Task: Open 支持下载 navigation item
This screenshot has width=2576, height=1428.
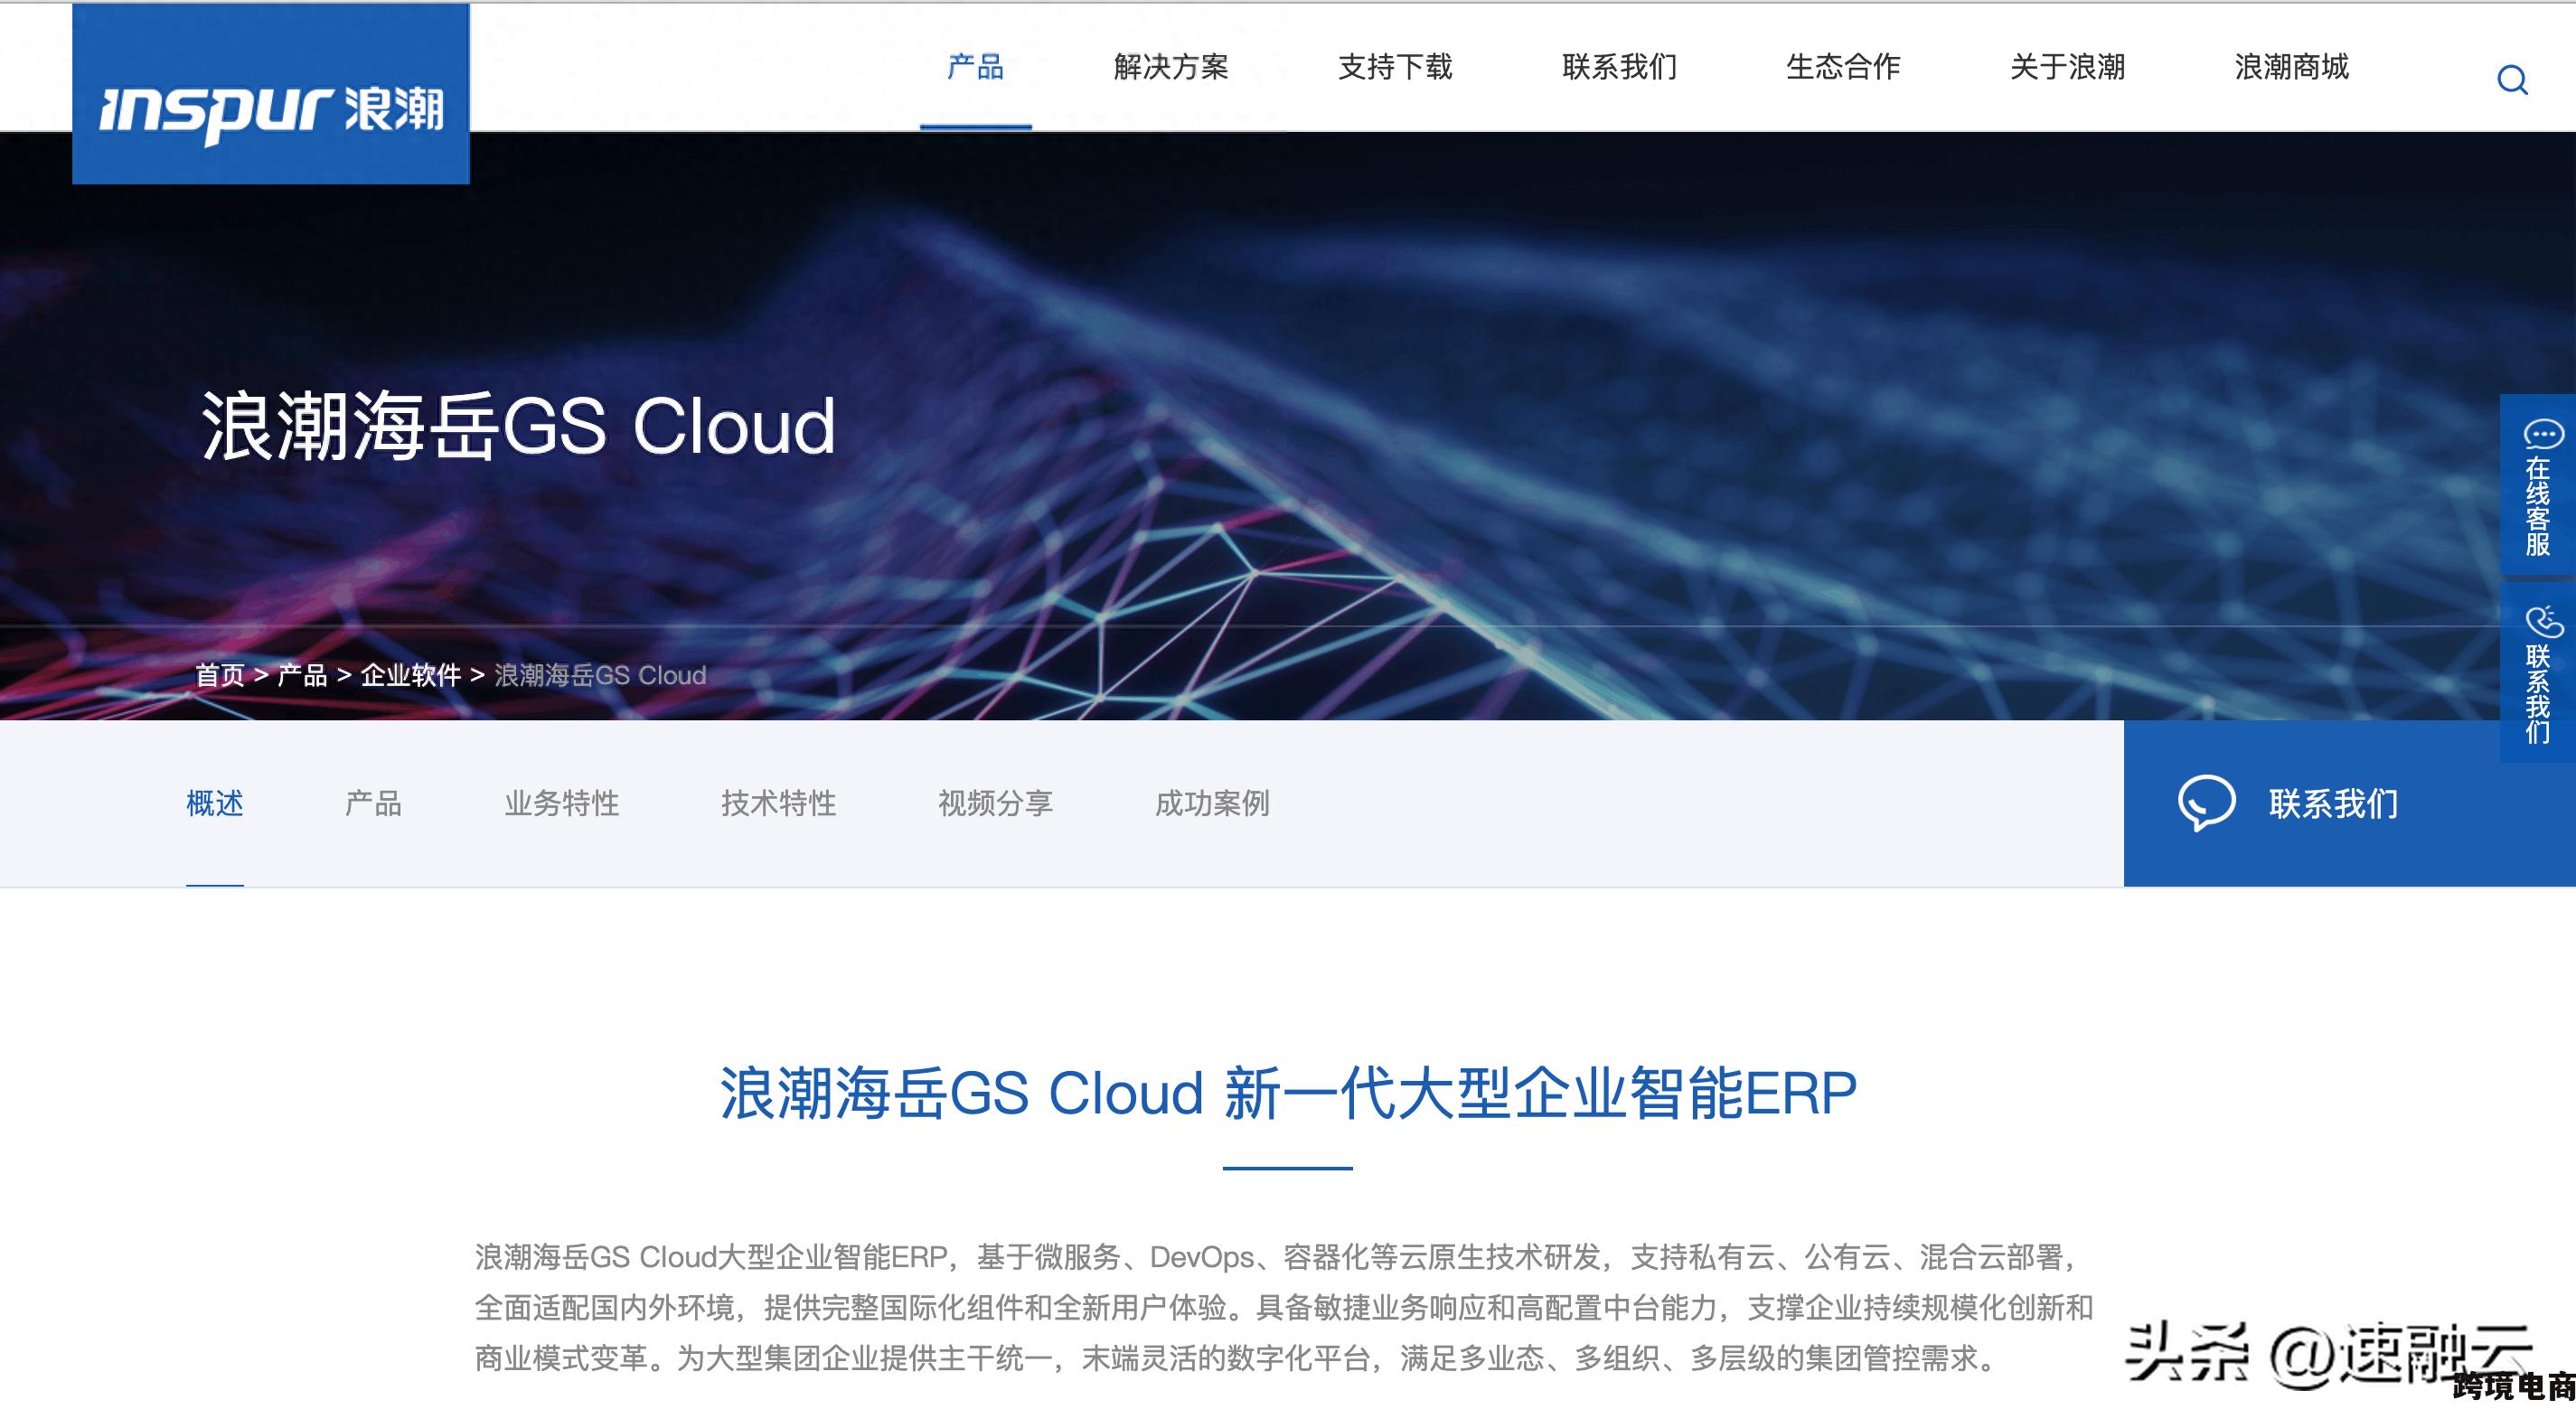Action: pos(1395,67)
